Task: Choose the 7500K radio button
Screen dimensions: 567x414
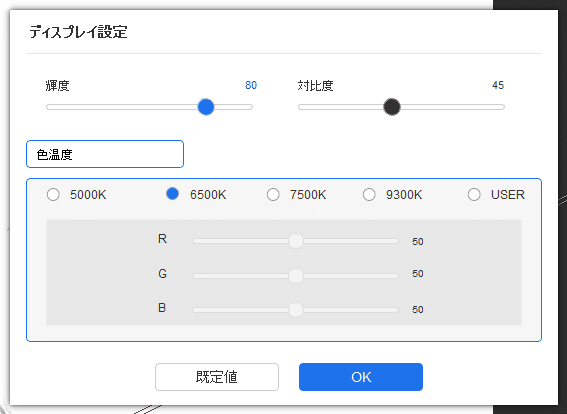Action: (x=273, y=195)
